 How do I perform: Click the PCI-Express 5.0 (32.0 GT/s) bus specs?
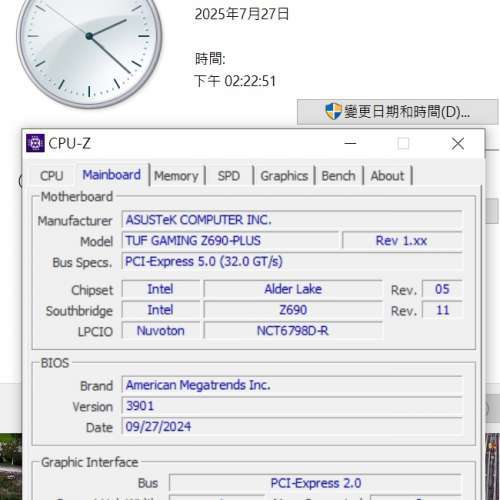(292, 261)
